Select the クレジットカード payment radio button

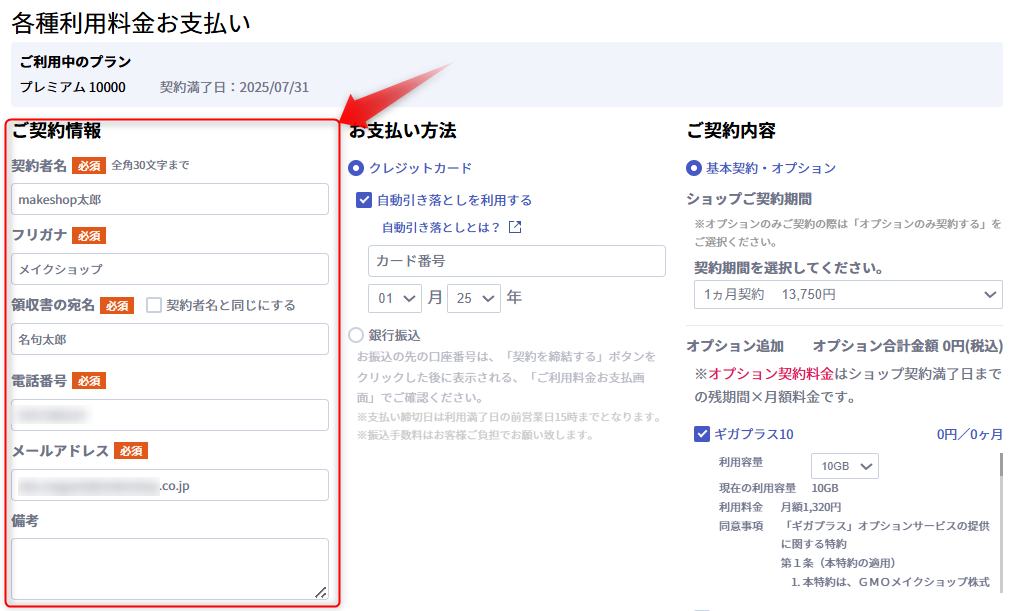356,168
